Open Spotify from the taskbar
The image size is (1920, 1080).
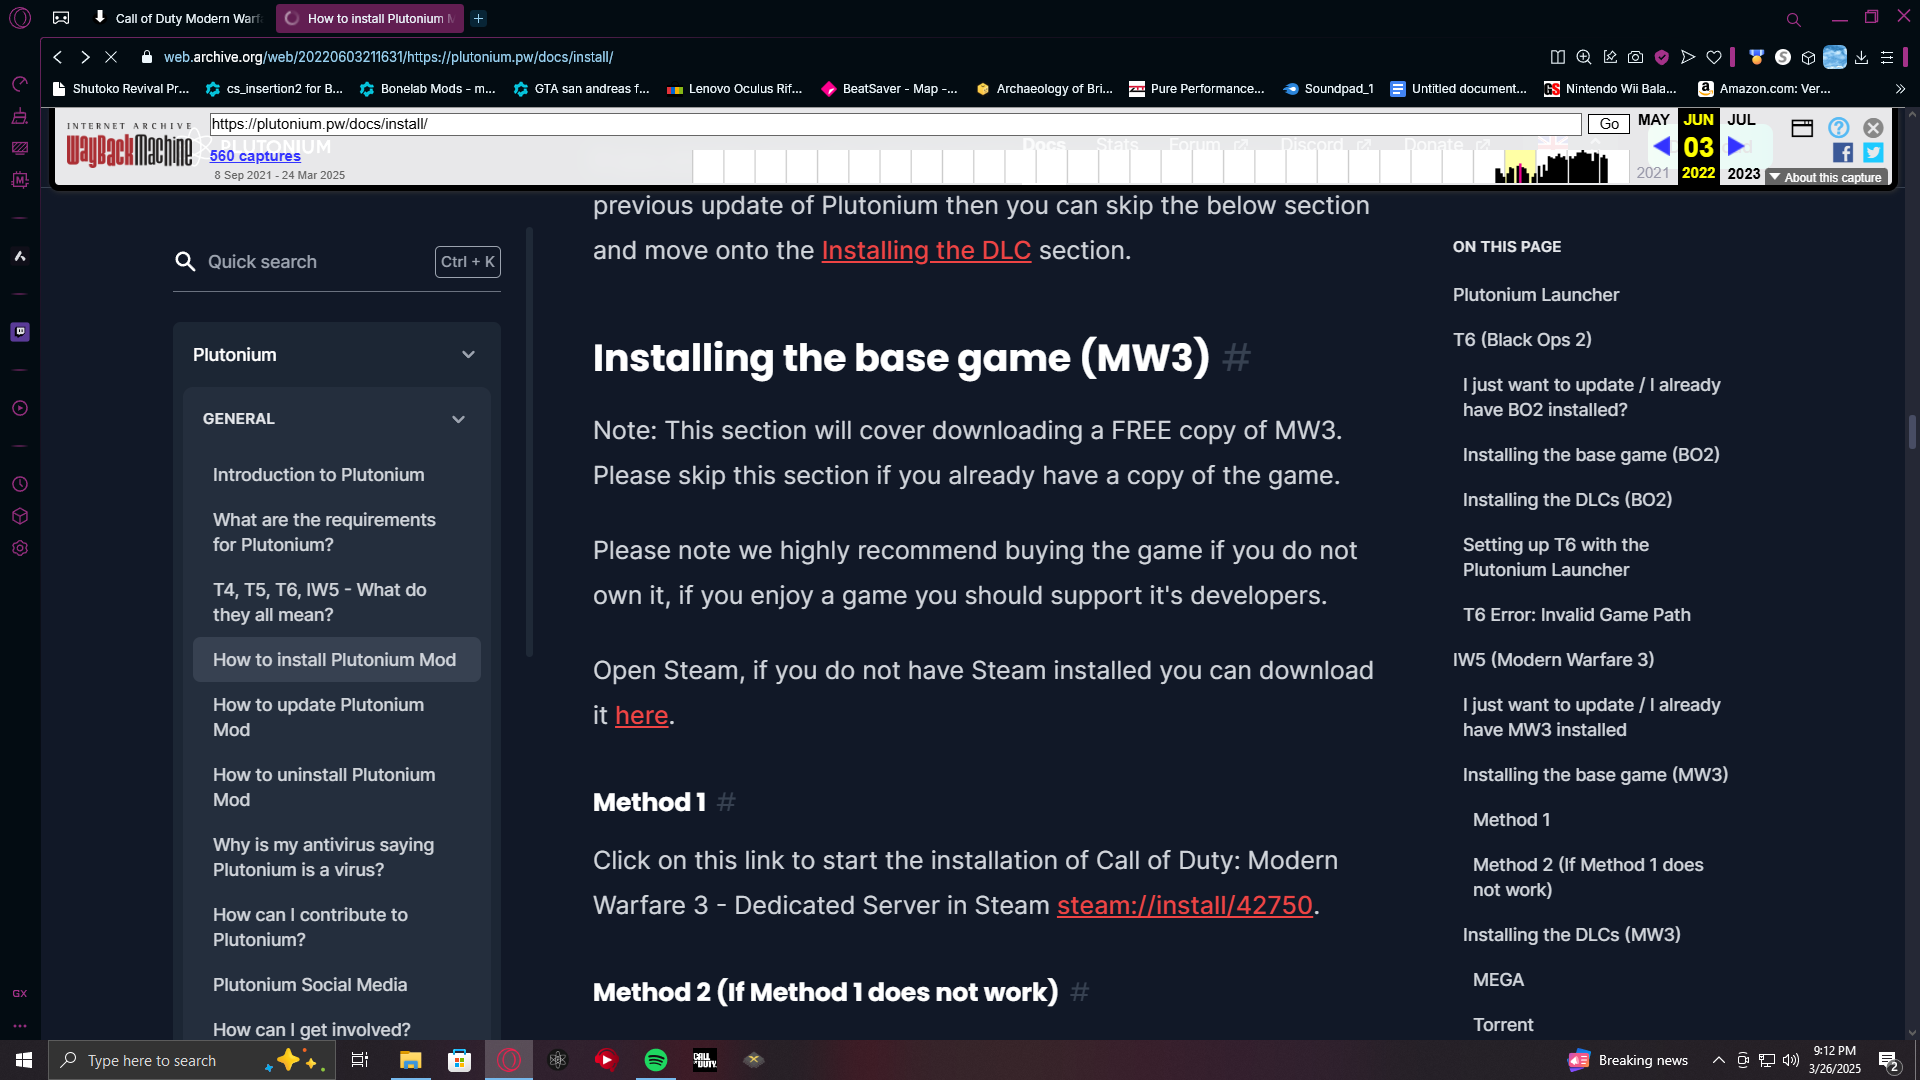pyautogui.click(x=656, y=1060)
